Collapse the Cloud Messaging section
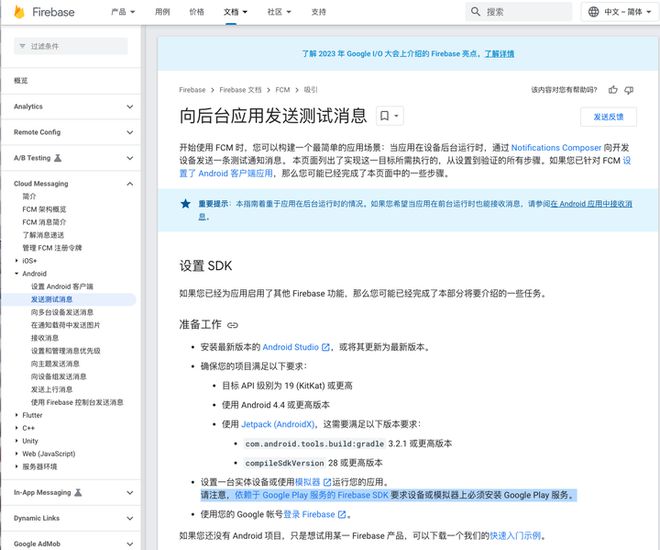 point(130,183)
